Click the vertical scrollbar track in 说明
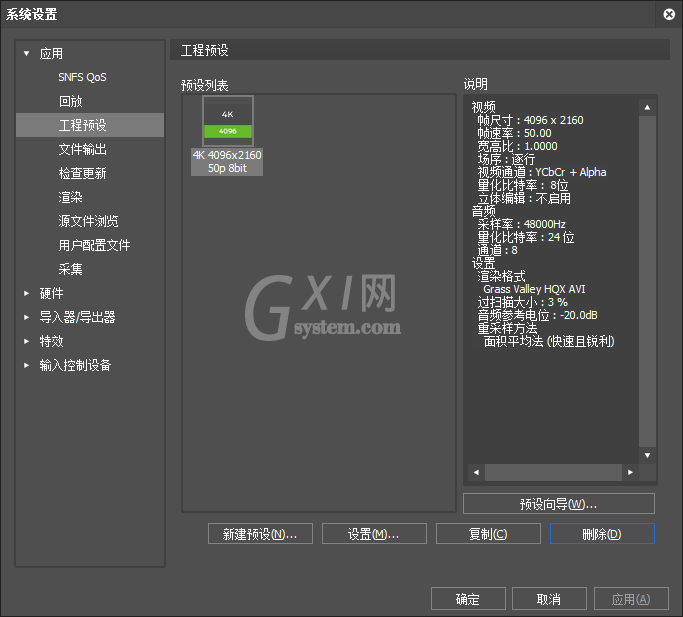683x617 pixels. pos(647,281)
